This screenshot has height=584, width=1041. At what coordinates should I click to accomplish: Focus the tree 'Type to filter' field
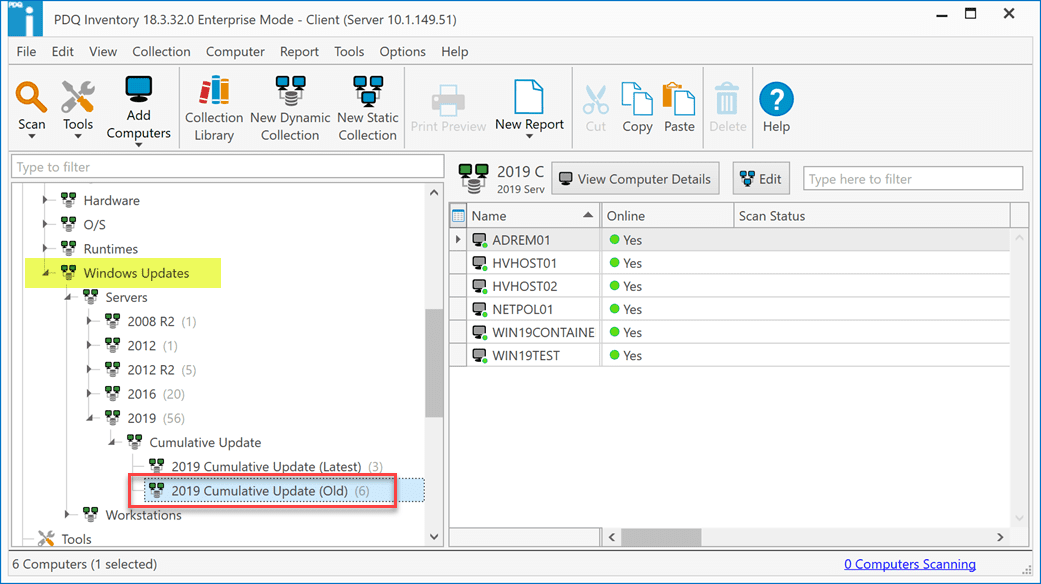pyautogui.click(x=227, y=167)
